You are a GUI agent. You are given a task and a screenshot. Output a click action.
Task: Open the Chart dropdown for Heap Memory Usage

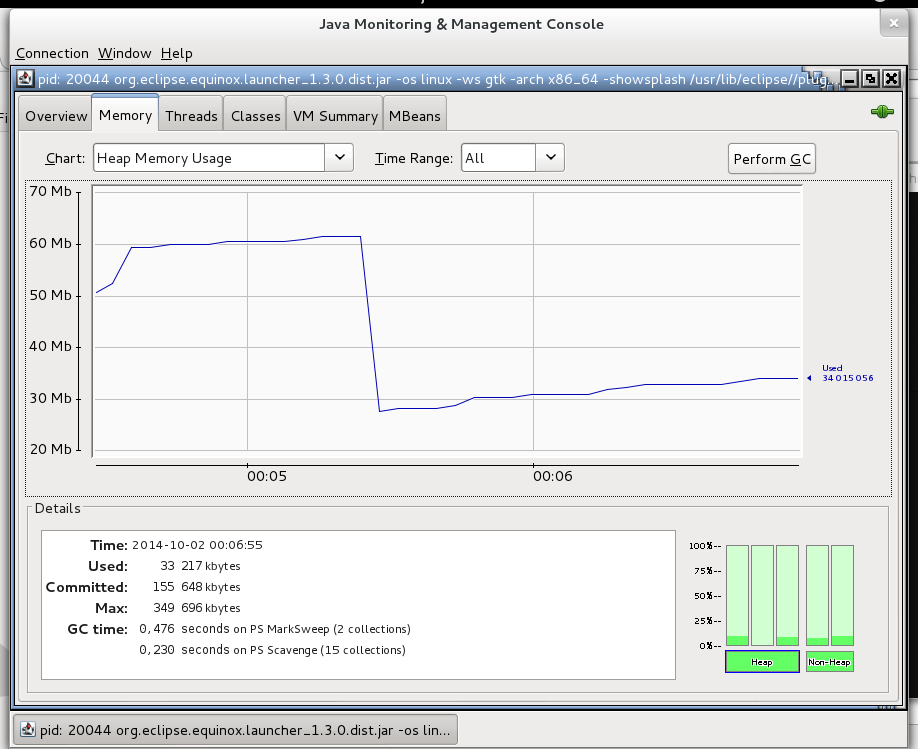tap(339, 158)
